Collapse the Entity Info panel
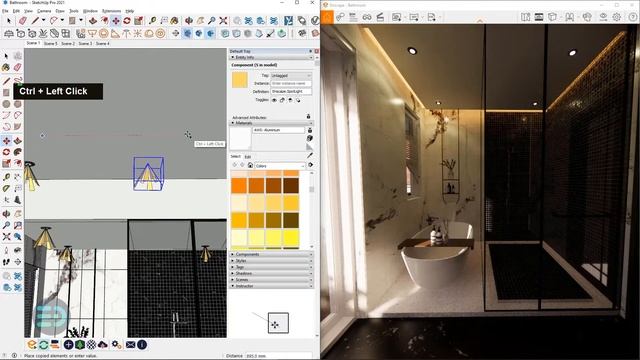 [271, 58]
